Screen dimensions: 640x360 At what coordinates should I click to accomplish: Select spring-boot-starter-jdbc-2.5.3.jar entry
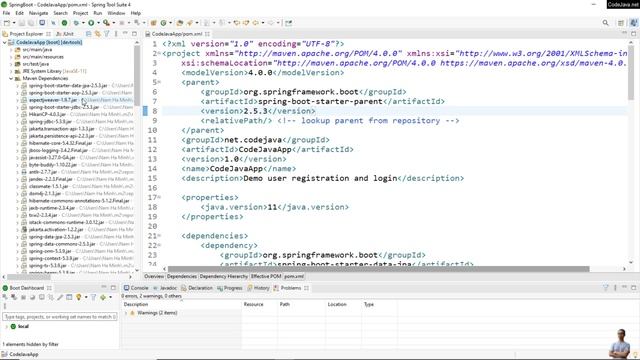coord(64,107)
